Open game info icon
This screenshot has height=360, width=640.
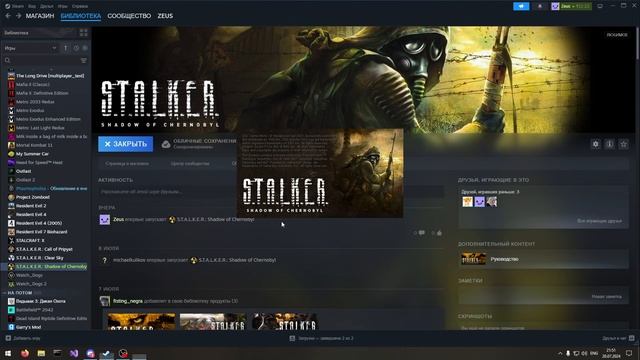coord(609,144)
